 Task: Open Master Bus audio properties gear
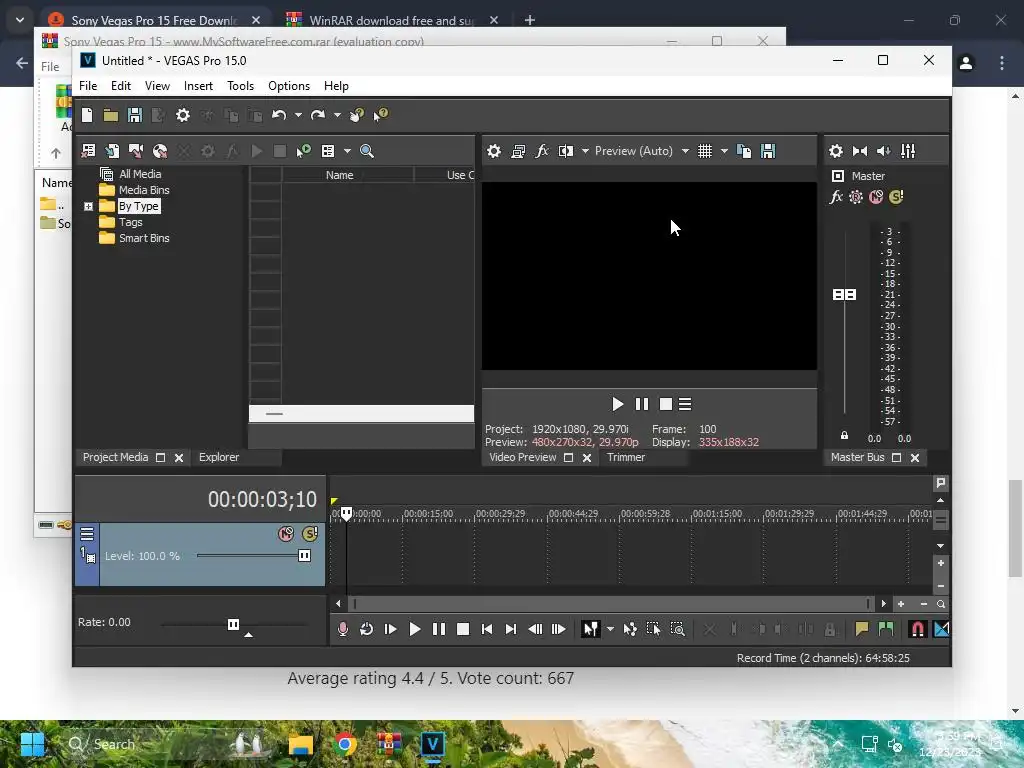836,151
